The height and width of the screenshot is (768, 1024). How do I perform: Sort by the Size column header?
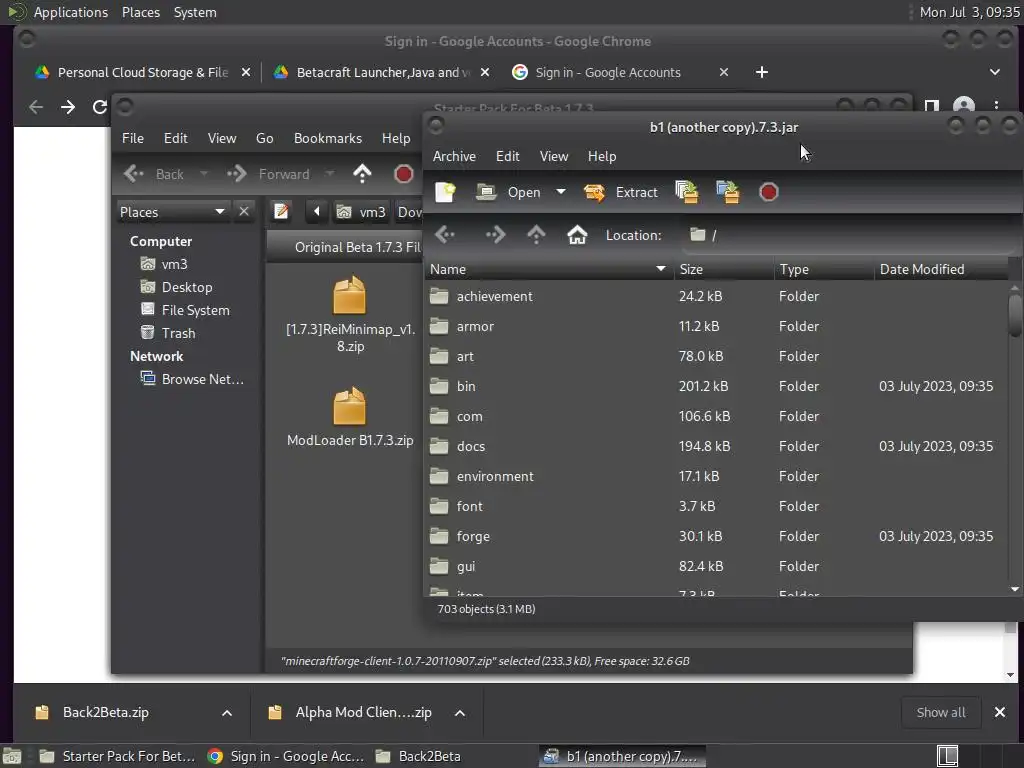coord(724,269)
